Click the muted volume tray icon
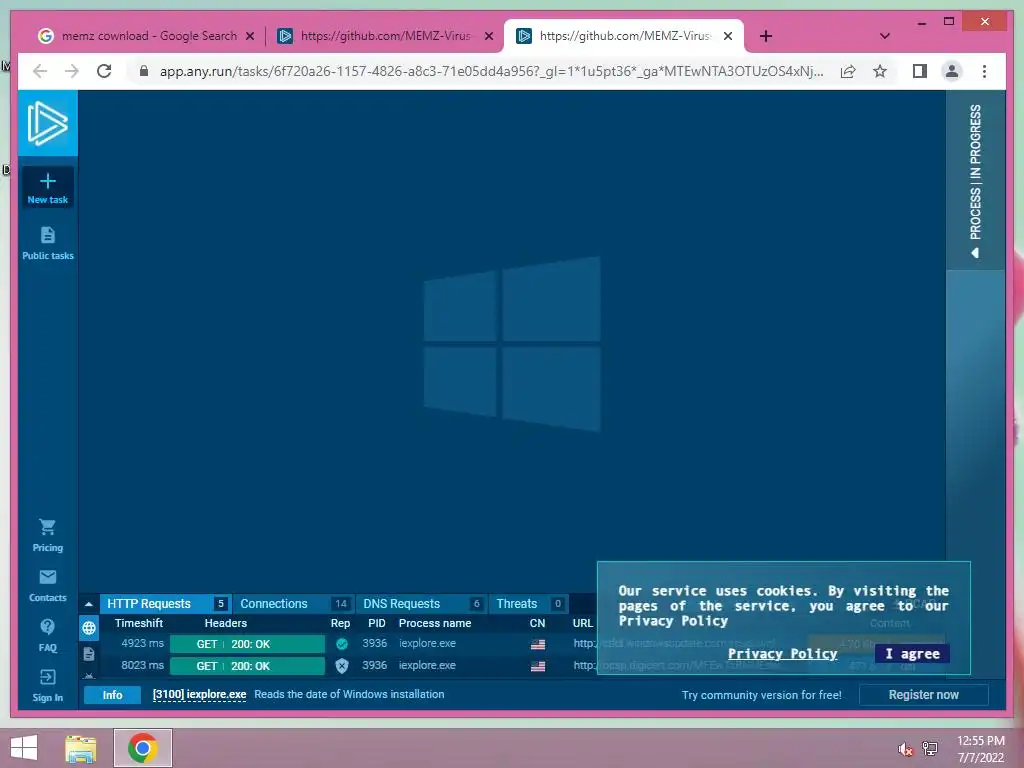Screen dimensions: 1024x768 click(905, 749)
